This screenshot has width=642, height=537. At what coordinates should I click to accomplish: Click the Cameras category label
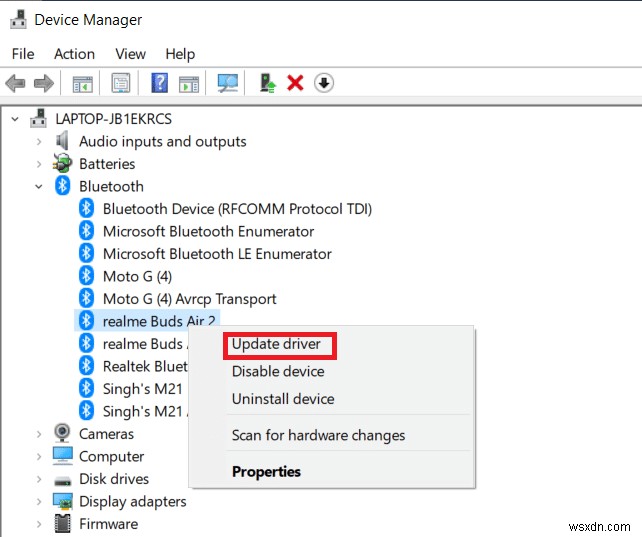click(x=106, y=434)
